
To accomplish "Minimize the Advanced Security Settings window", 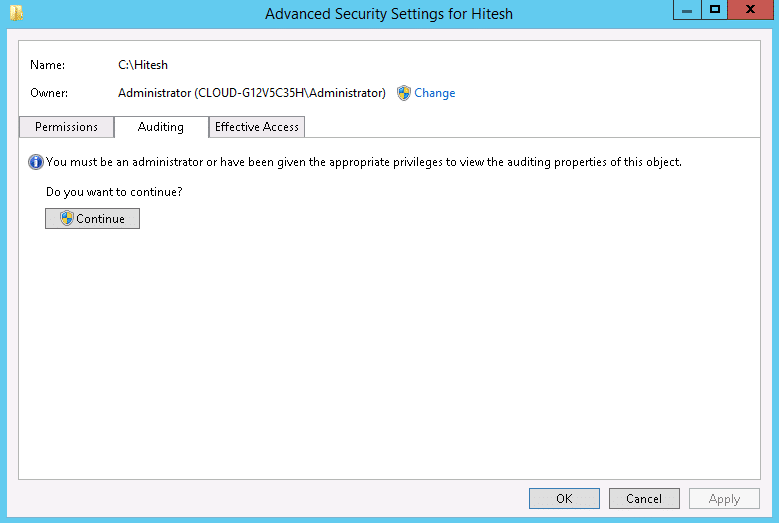I will [687, 9].
